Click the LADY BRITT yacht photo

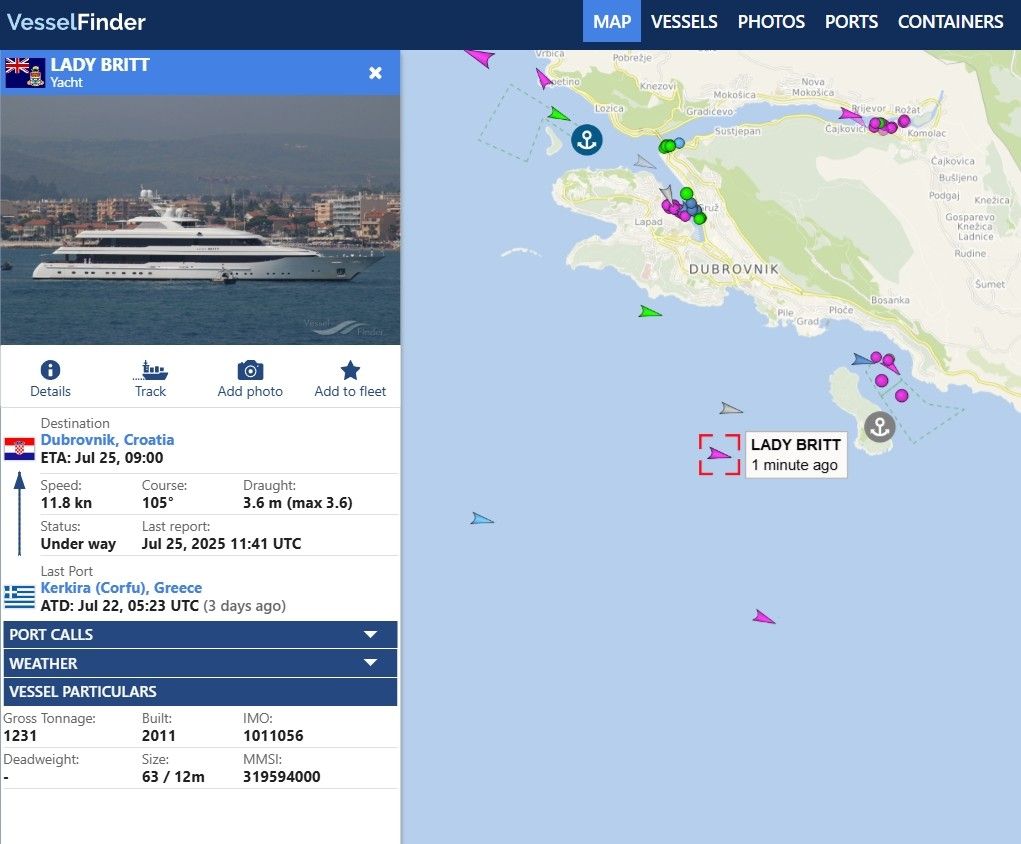click(x=200, y=220)
